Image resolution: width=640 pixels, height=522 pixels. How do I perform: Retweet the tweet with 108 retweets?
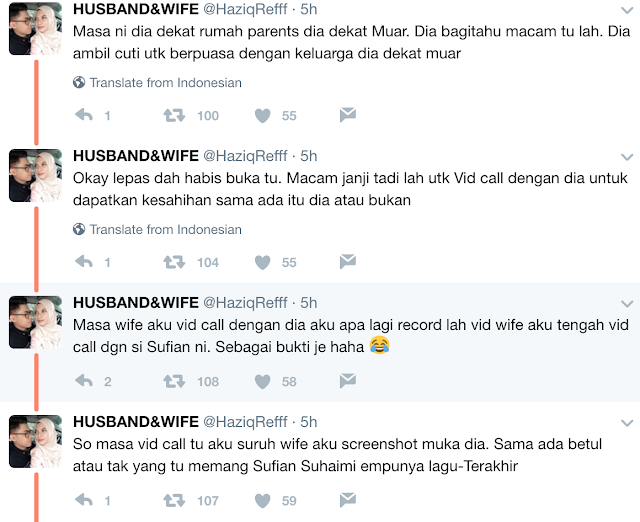click(x=174, y=382)
